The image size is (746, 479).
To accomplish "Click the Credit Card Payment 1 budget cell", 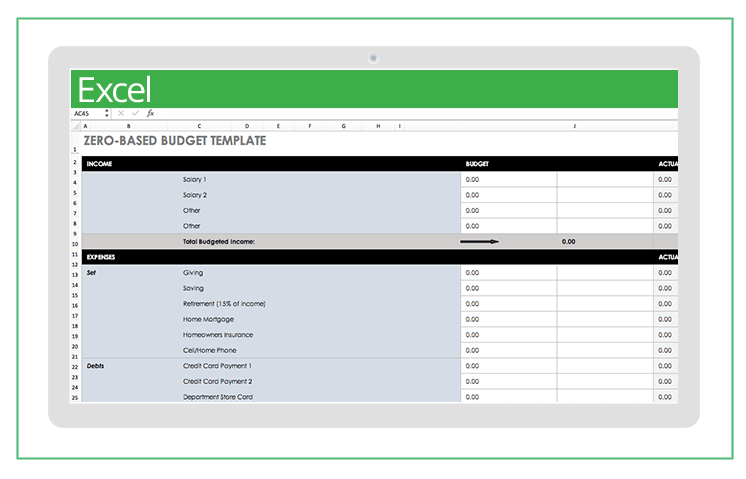I will pyautogui.click(x=508, y=366).
